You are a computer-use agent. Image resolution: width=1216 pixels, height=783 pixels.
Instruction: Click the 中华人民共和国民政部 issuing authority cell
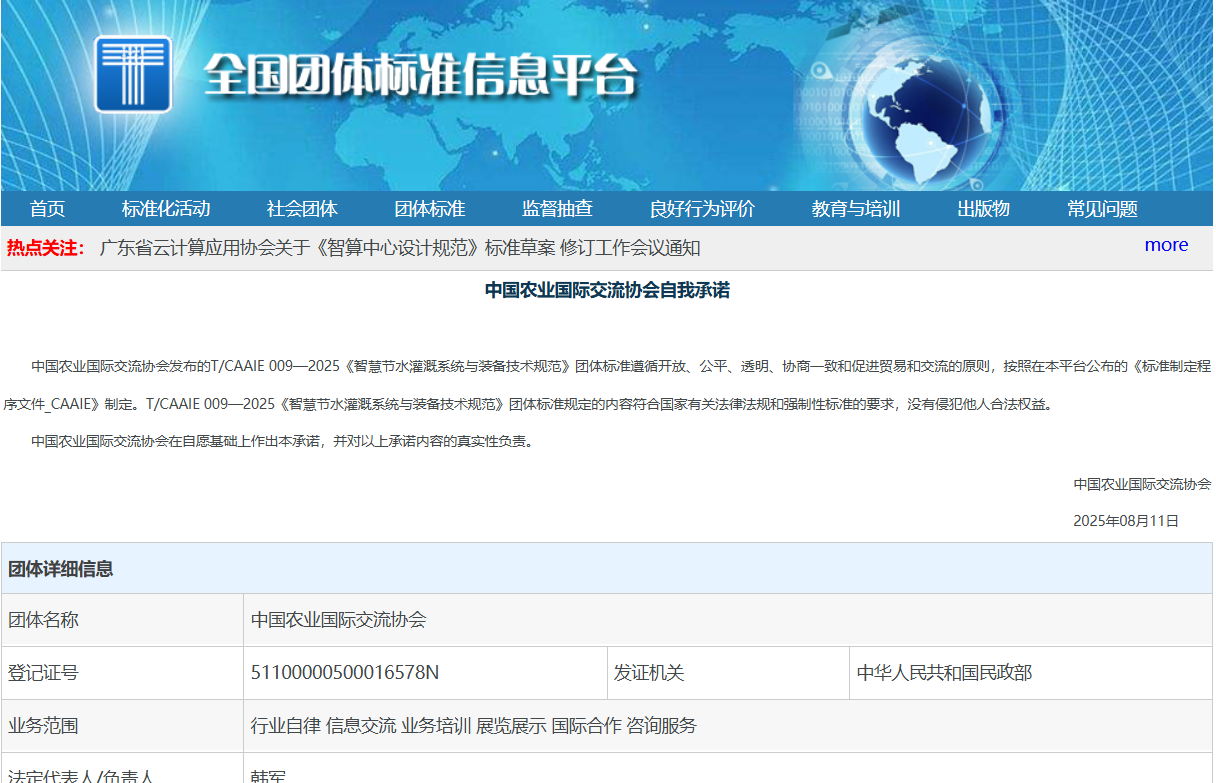click(944, 673)
